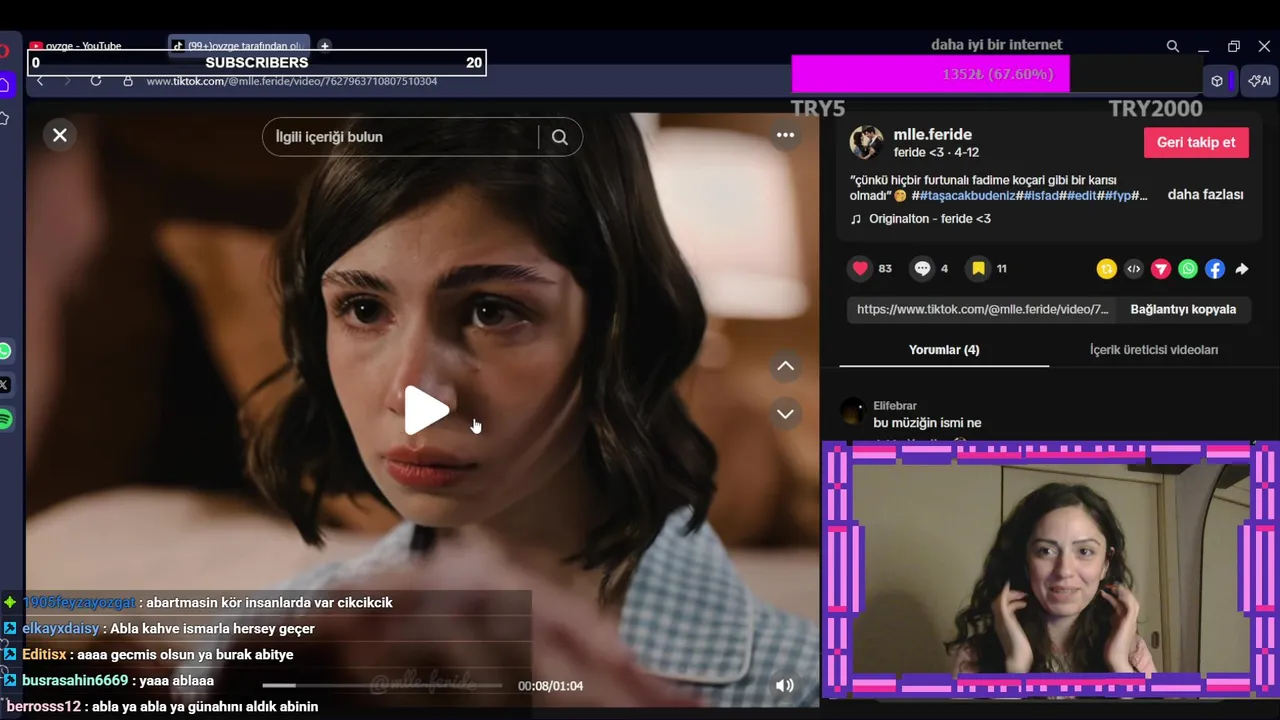The height and width of the screenshot is (720, 1280).
Task: Select the TikTok (99+) ovzge browser tab
Action: point(238,45)
